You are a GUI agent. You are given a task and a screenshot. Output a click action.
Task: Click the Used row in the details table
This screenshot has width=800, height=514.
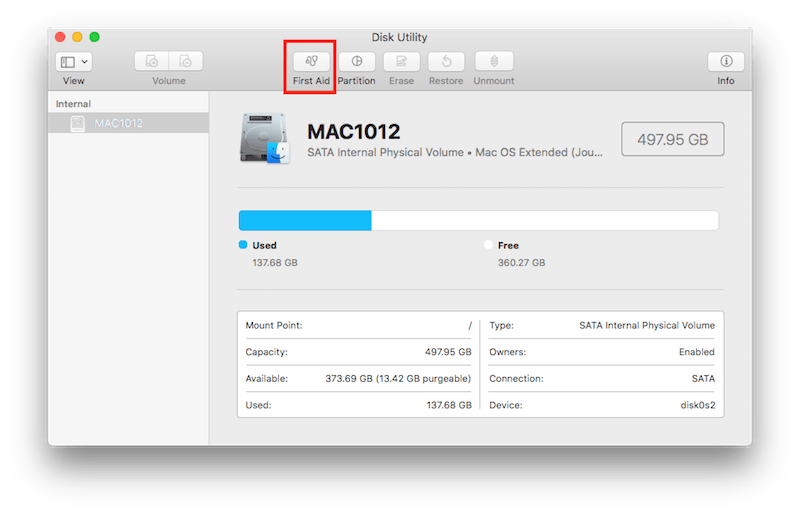(x=359, y=405)
